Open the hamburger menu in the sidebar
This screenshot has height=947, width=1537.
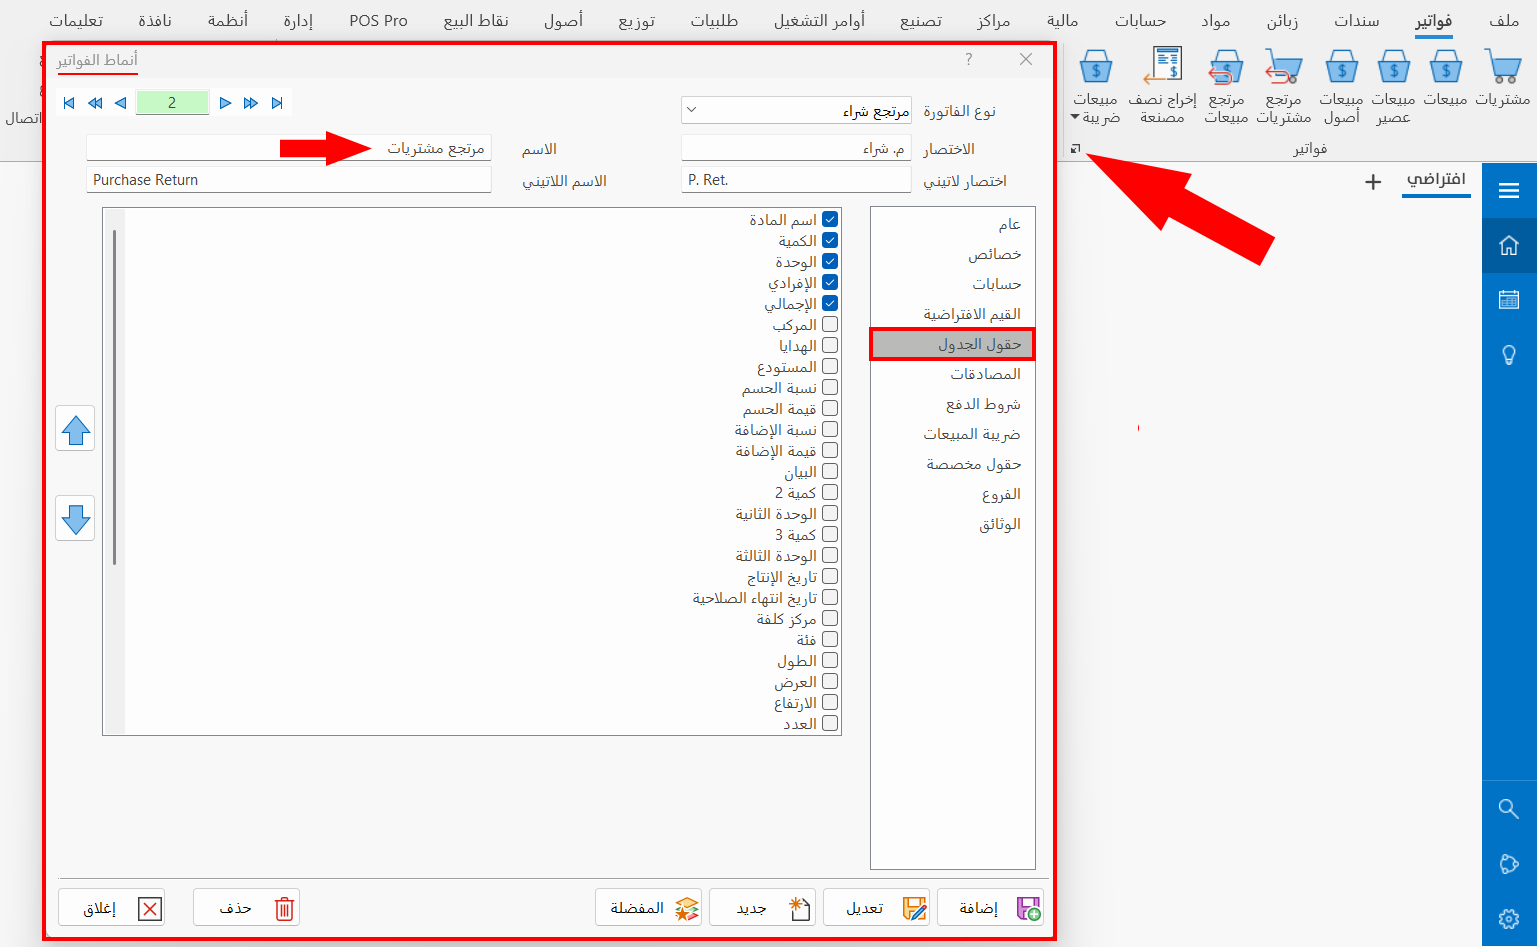click(x=1509, y=189)
